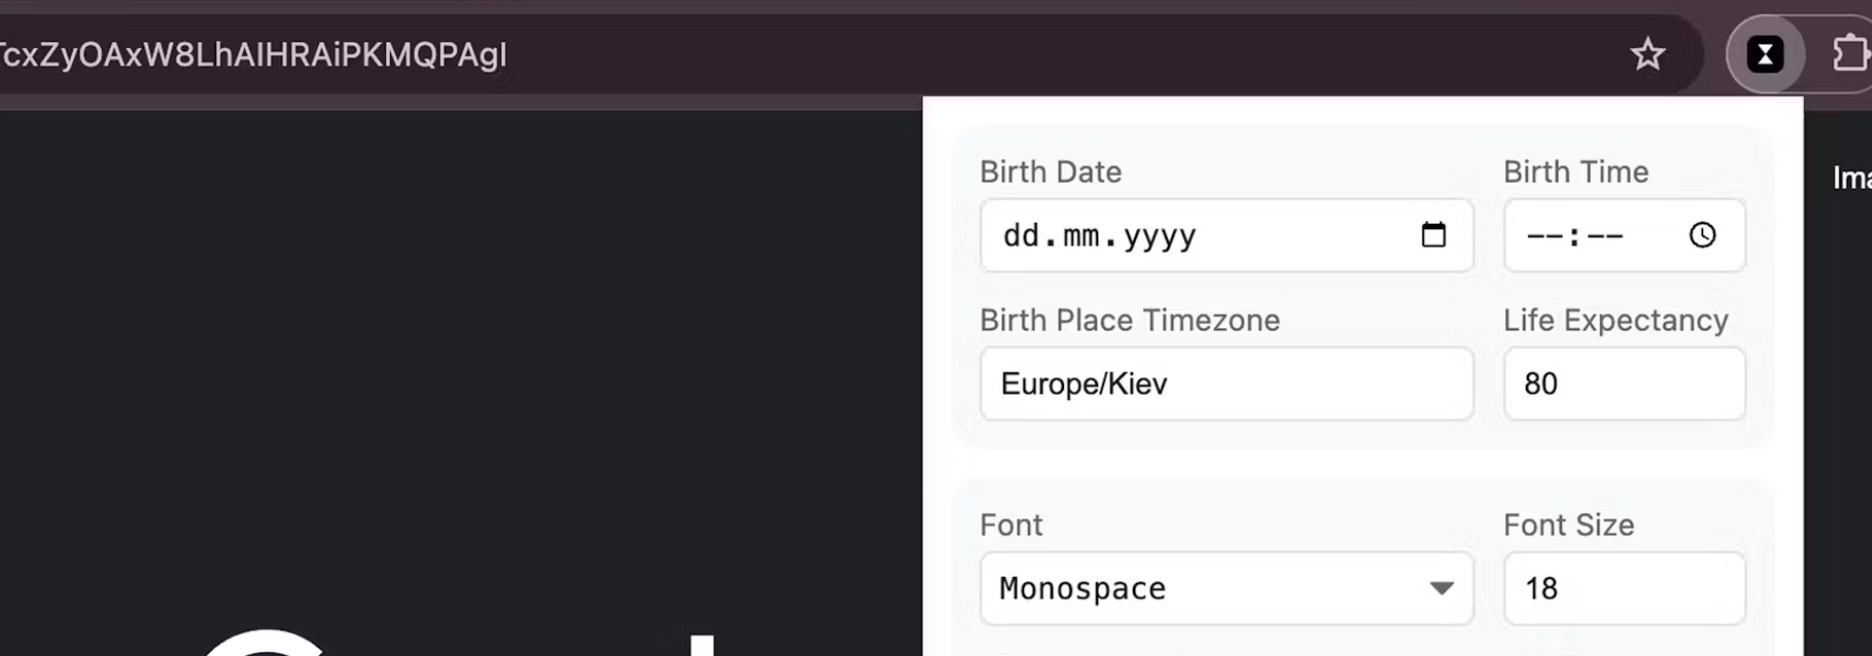Focus the Europe/Kiev timezone field
Image resolution: width=1872 pixels, height=656 pixels.
pyautogui.click(x=1226, y=384)
